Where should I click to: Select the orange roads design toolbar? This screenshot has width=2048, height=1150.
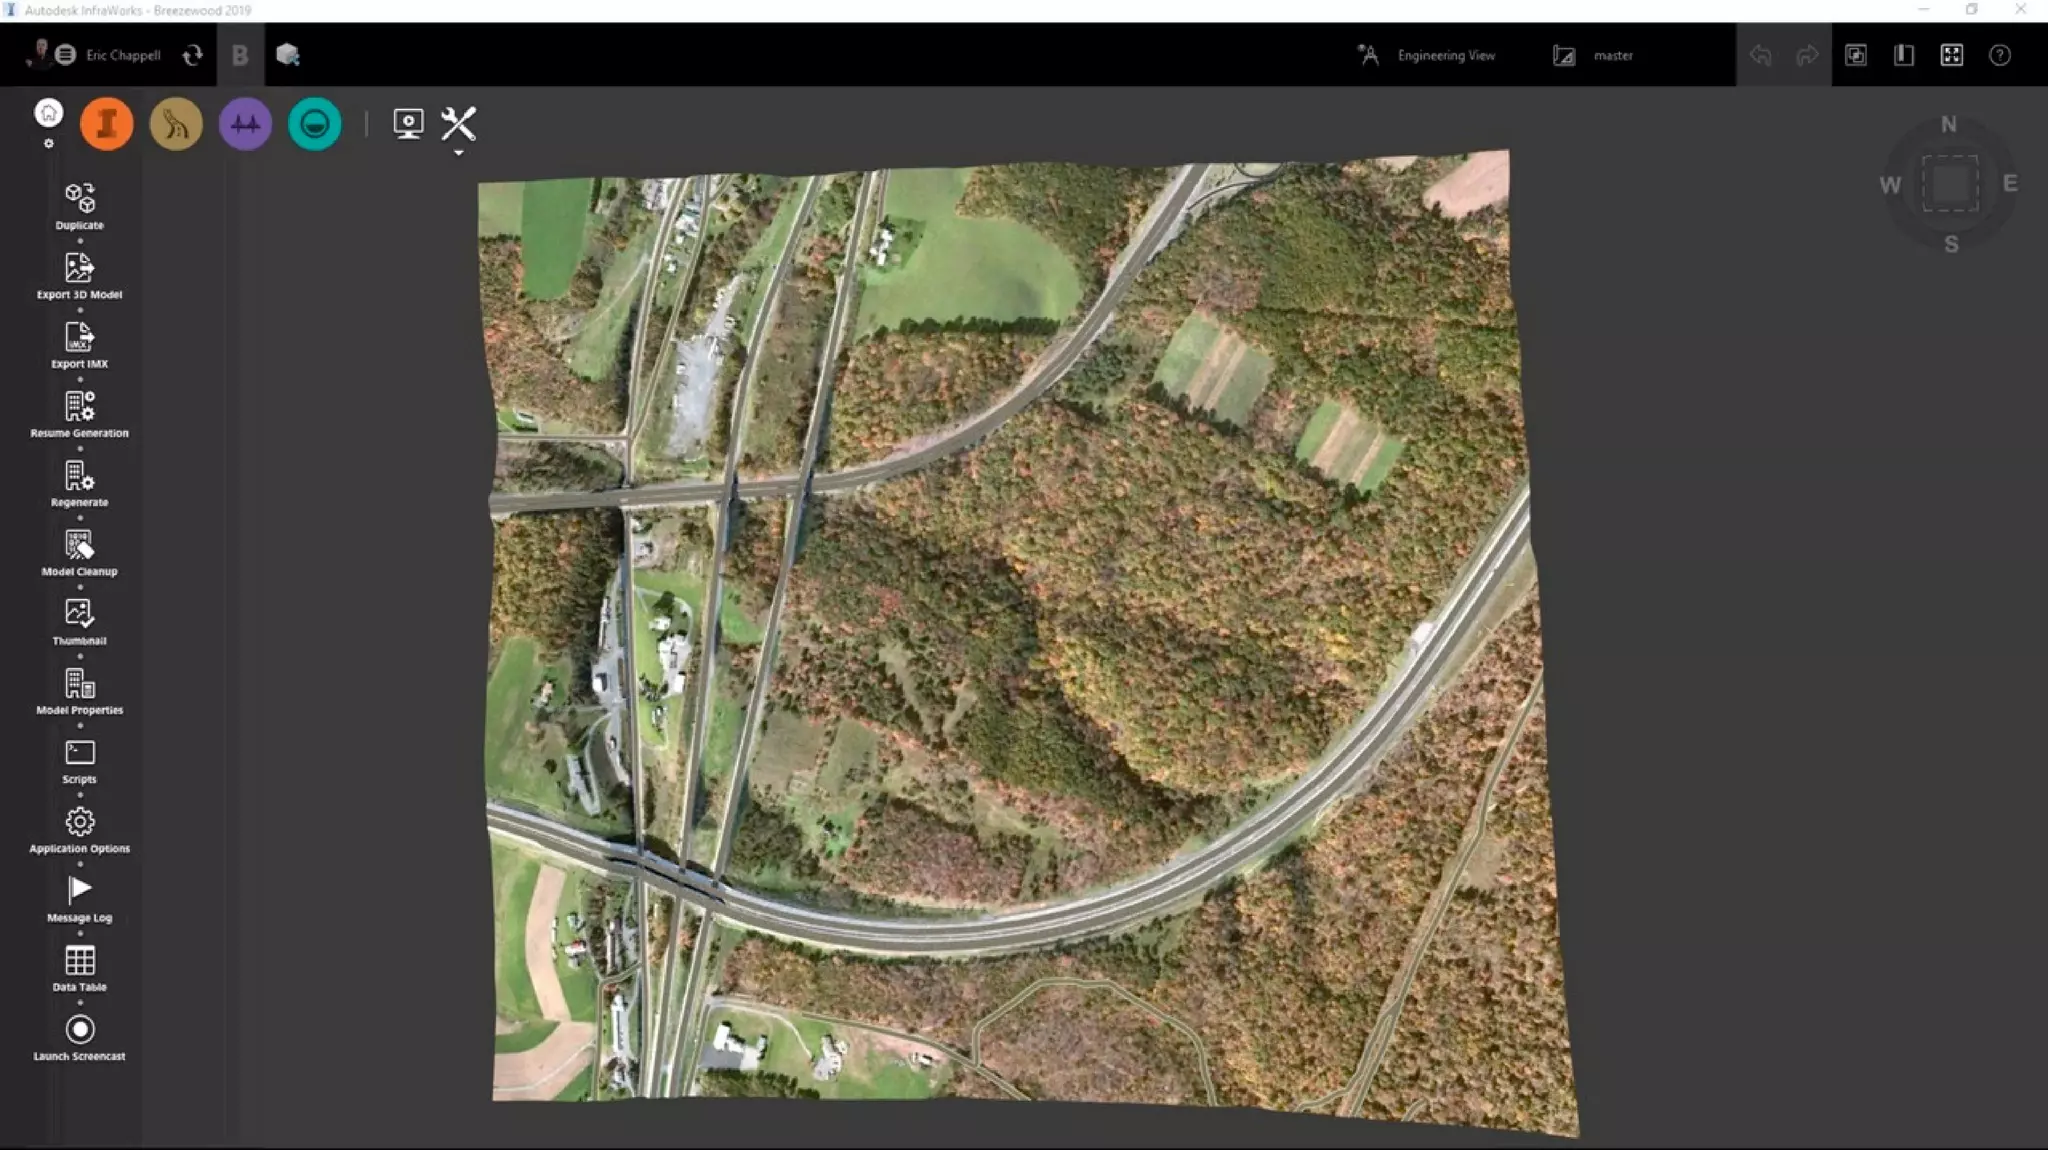[x=107, y=124]
